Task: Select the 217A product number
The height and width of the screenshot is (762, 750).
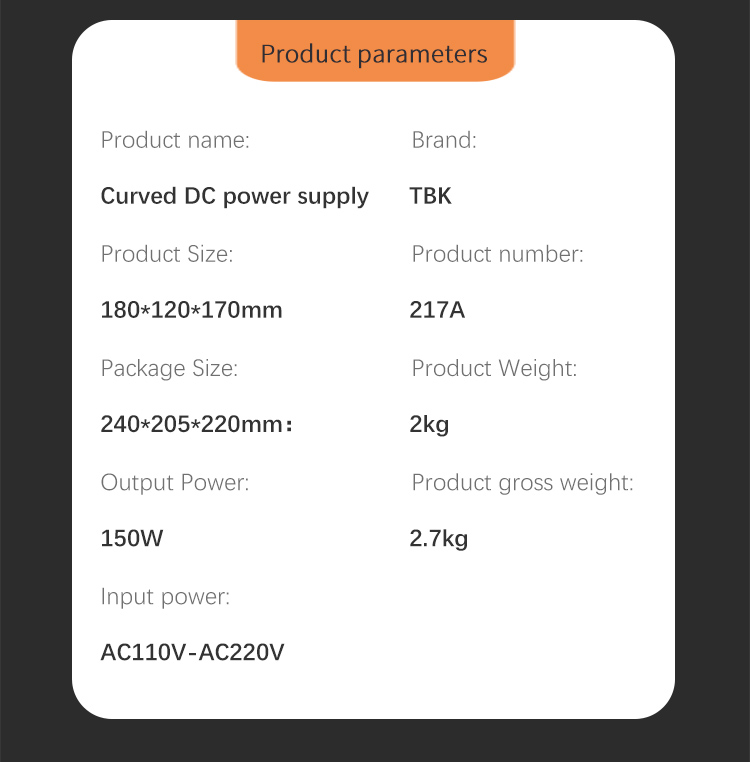Action: pos(437,310)
